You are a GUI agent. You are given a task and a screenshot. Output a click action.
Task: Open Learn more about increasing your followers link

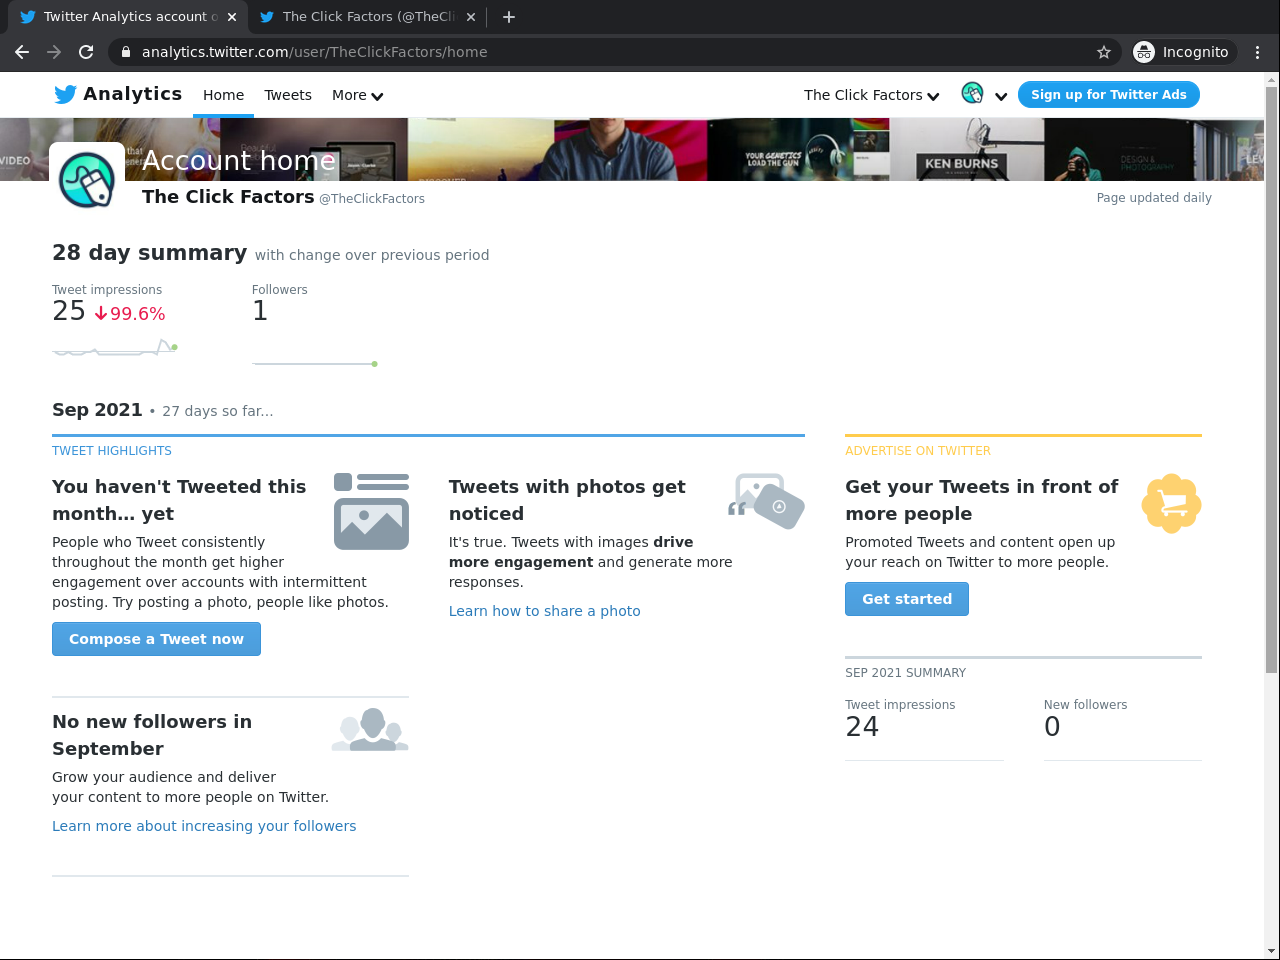point(204,826)
